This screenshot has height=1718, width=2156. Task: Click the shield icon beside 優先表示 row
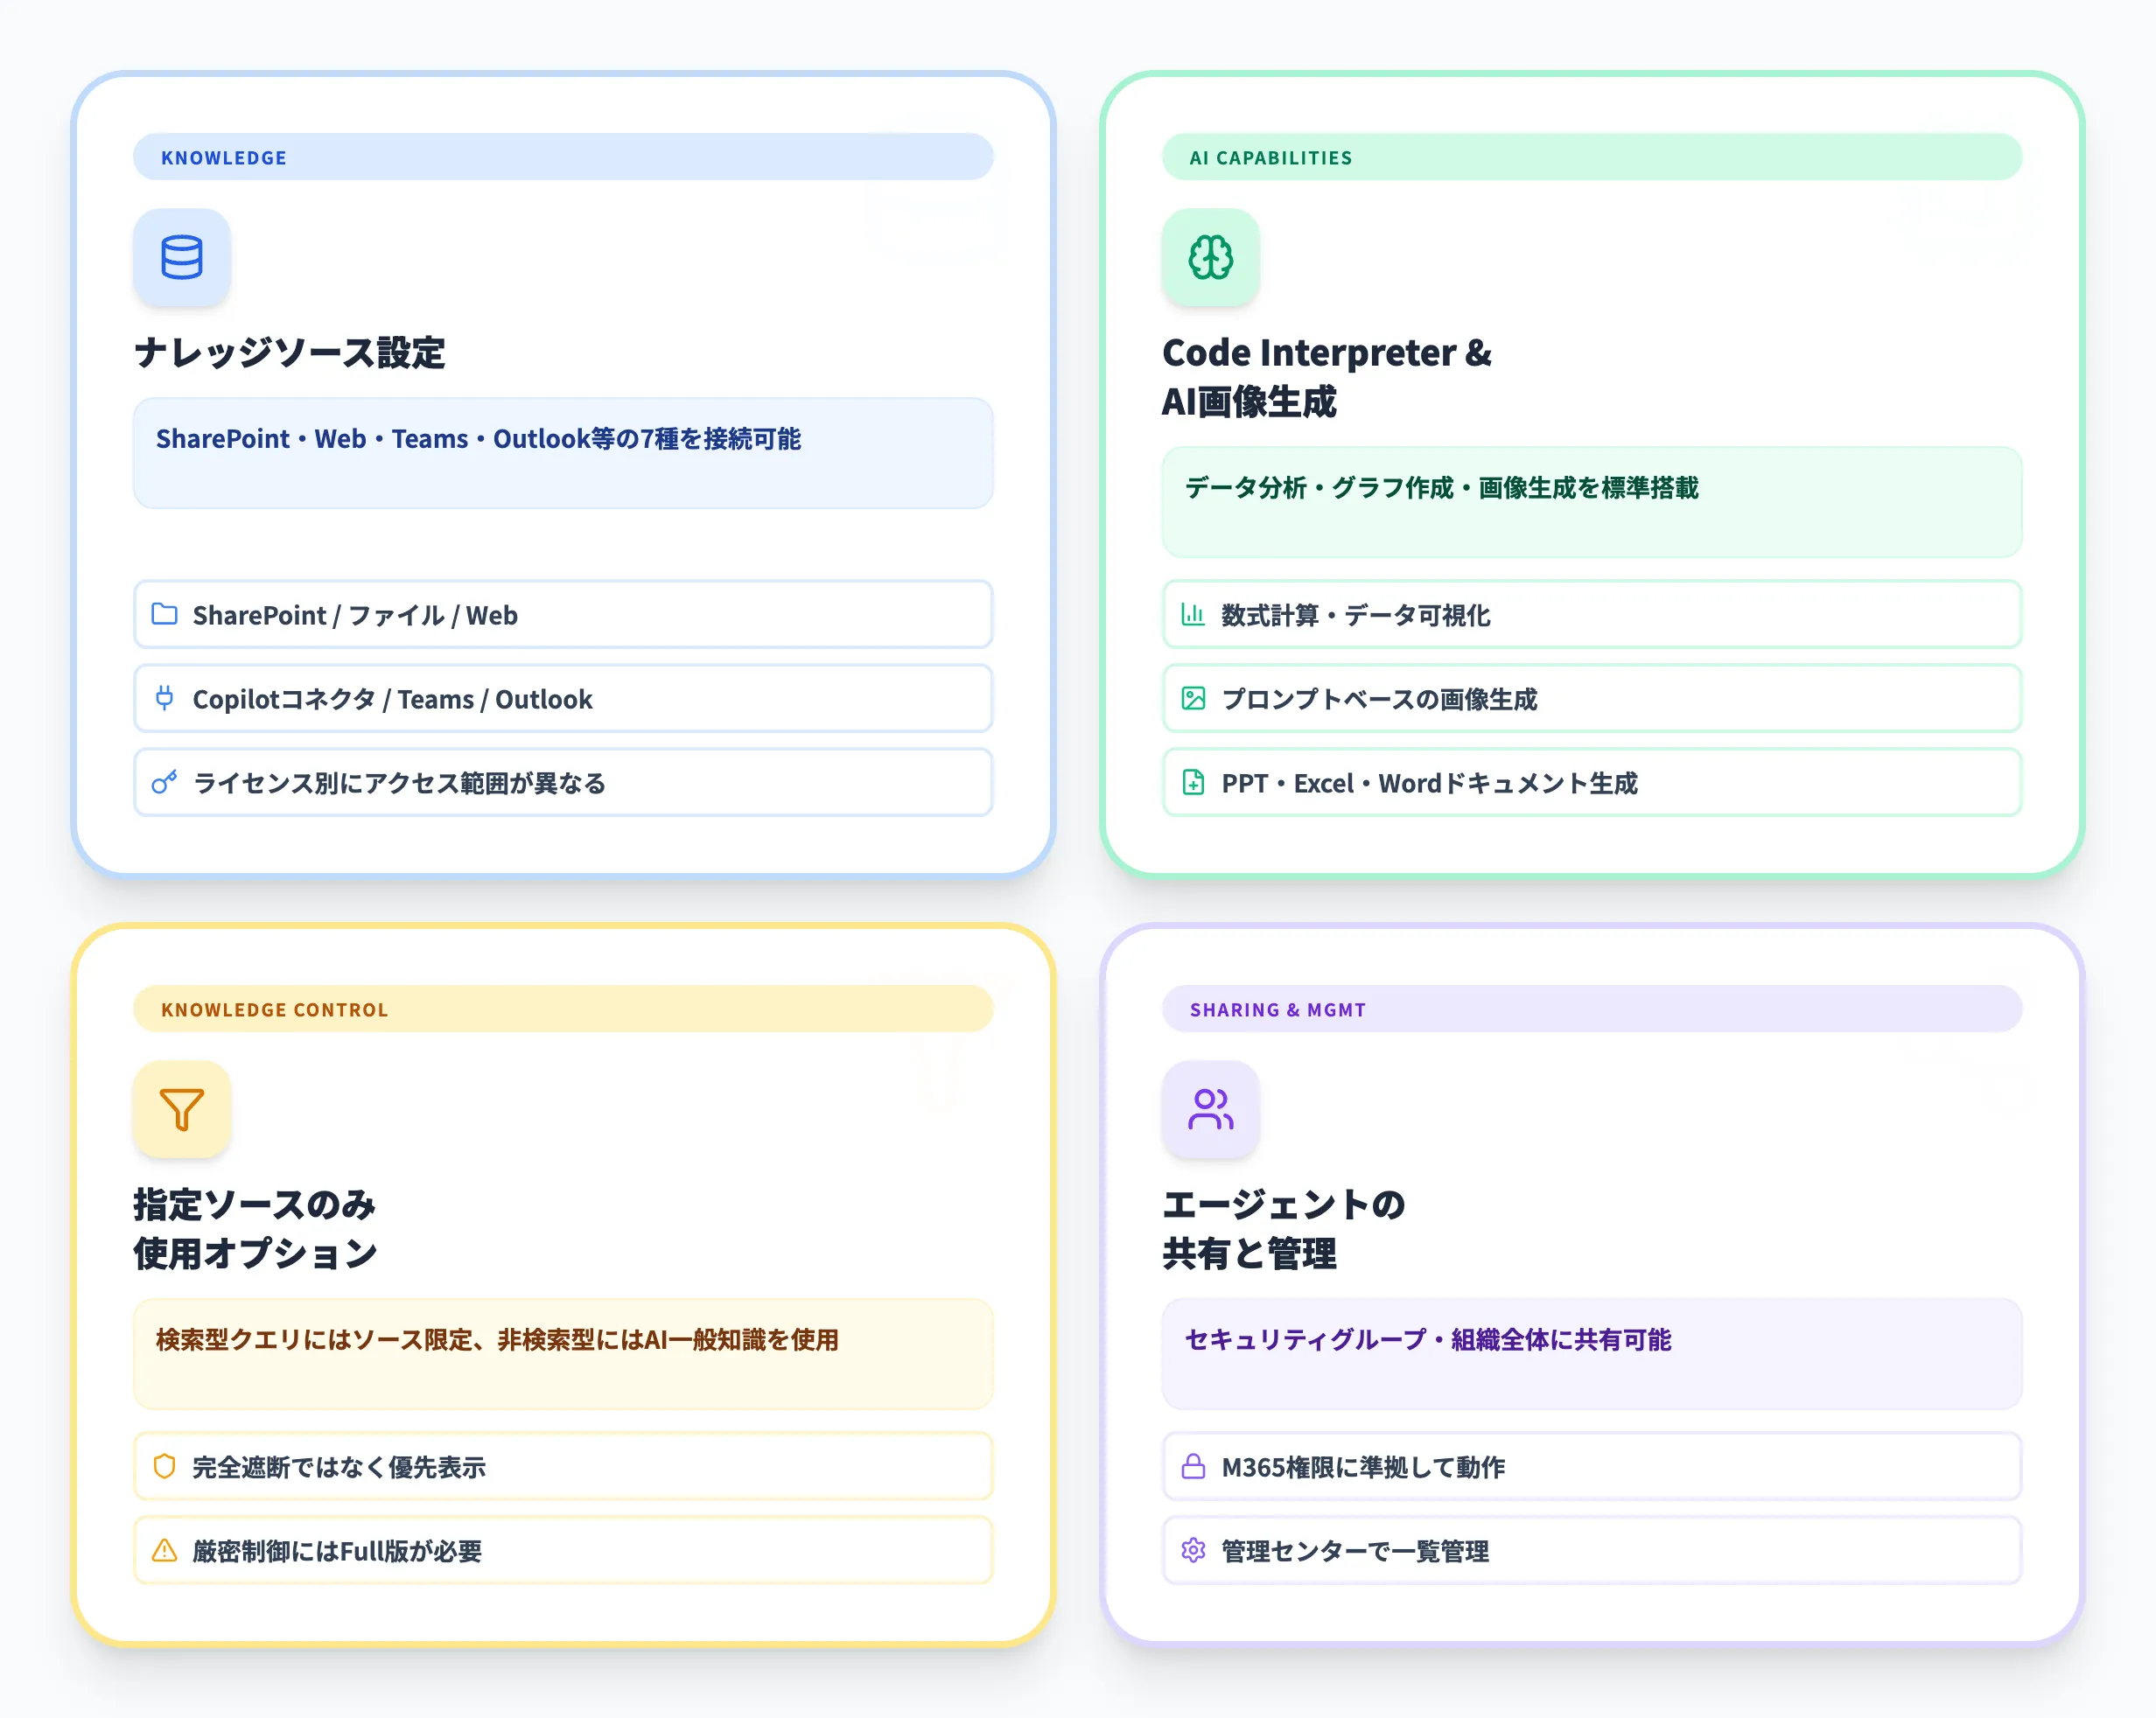point(164,1466)
